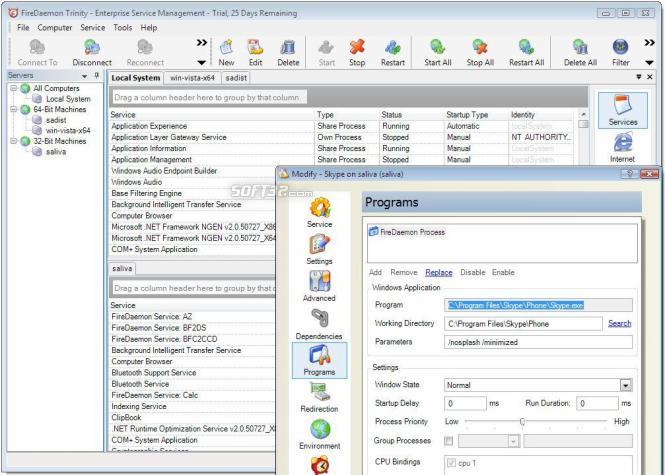This screenshot has height=475, width=665.
Task: Click the Edit service toolbar icon
Action: 255,47
